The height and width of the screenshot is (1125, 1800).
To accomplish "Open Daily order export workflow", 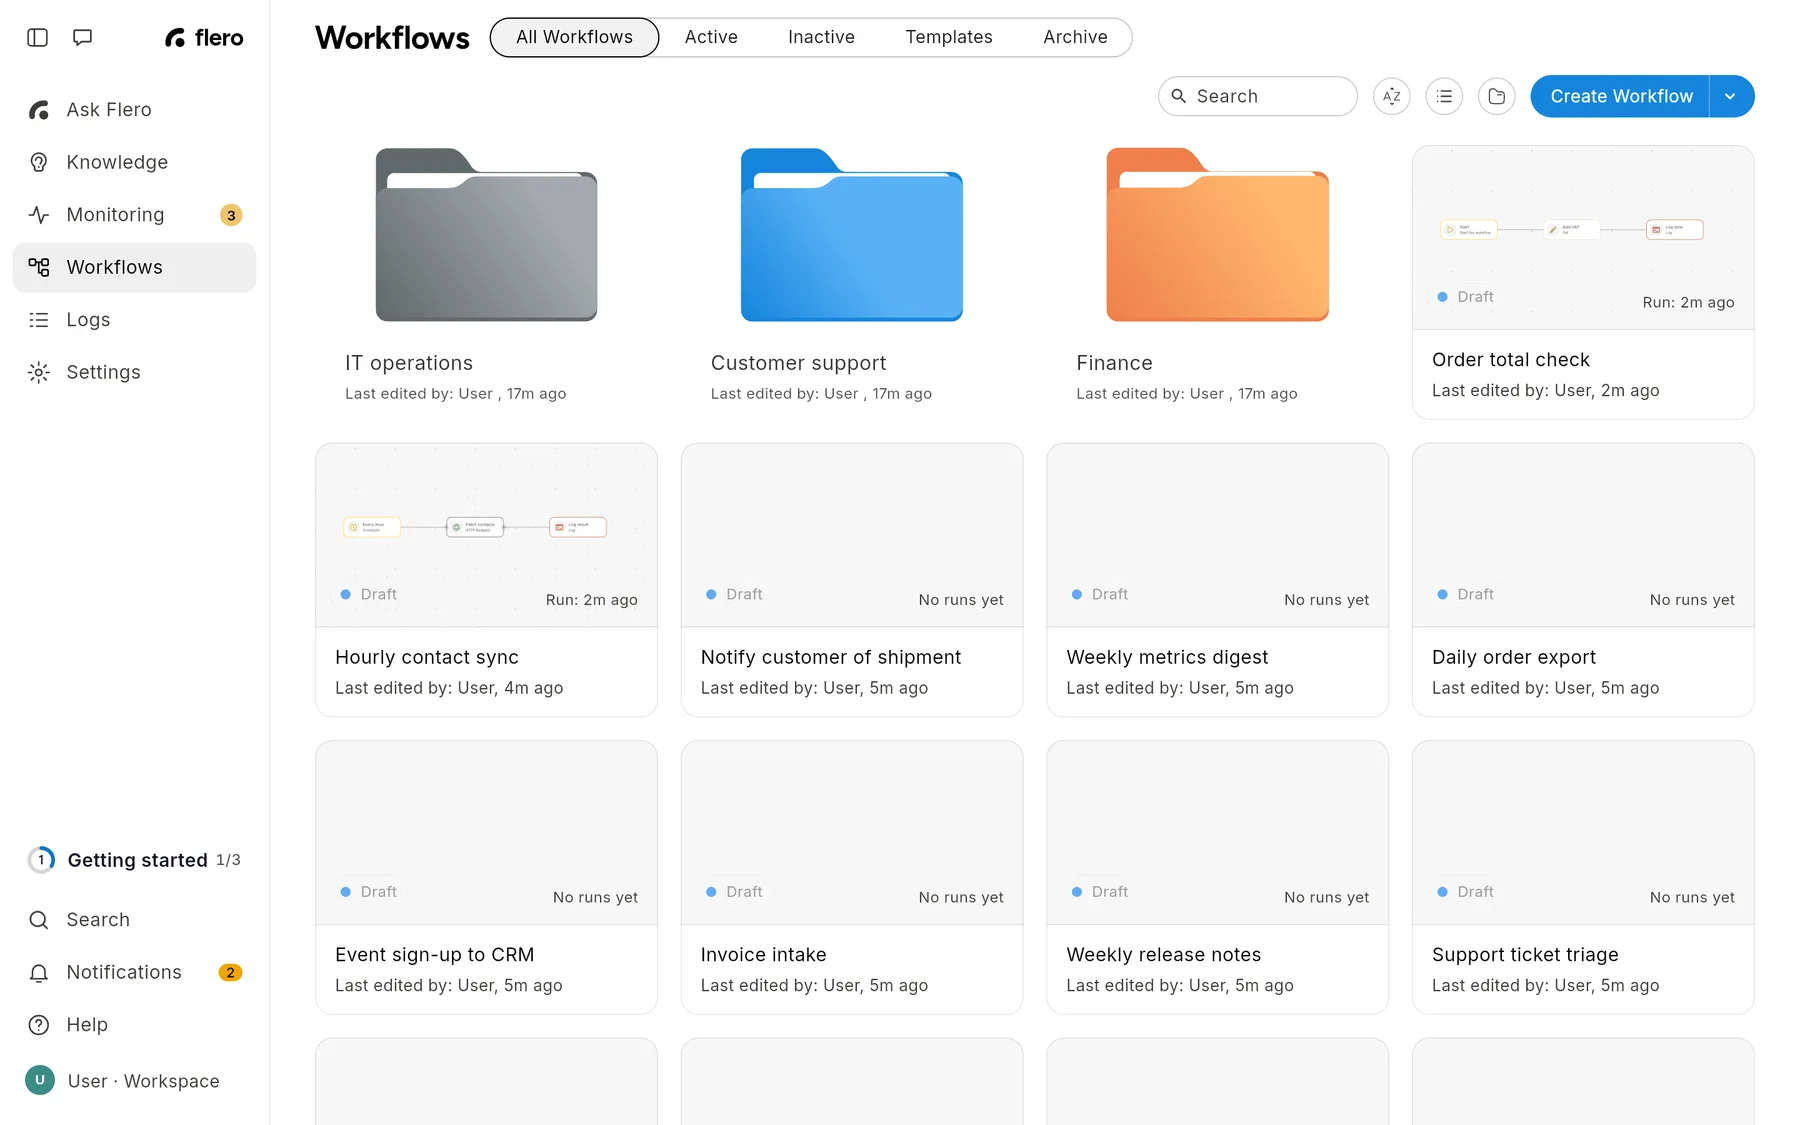I will coord(1583,580).
